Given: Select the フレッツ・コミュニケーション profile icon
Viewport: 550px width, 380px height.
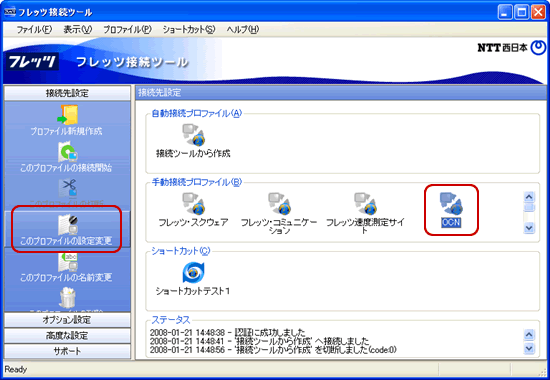Looking at the screenshot, I should pyautogui.click(x=279, y=204).
